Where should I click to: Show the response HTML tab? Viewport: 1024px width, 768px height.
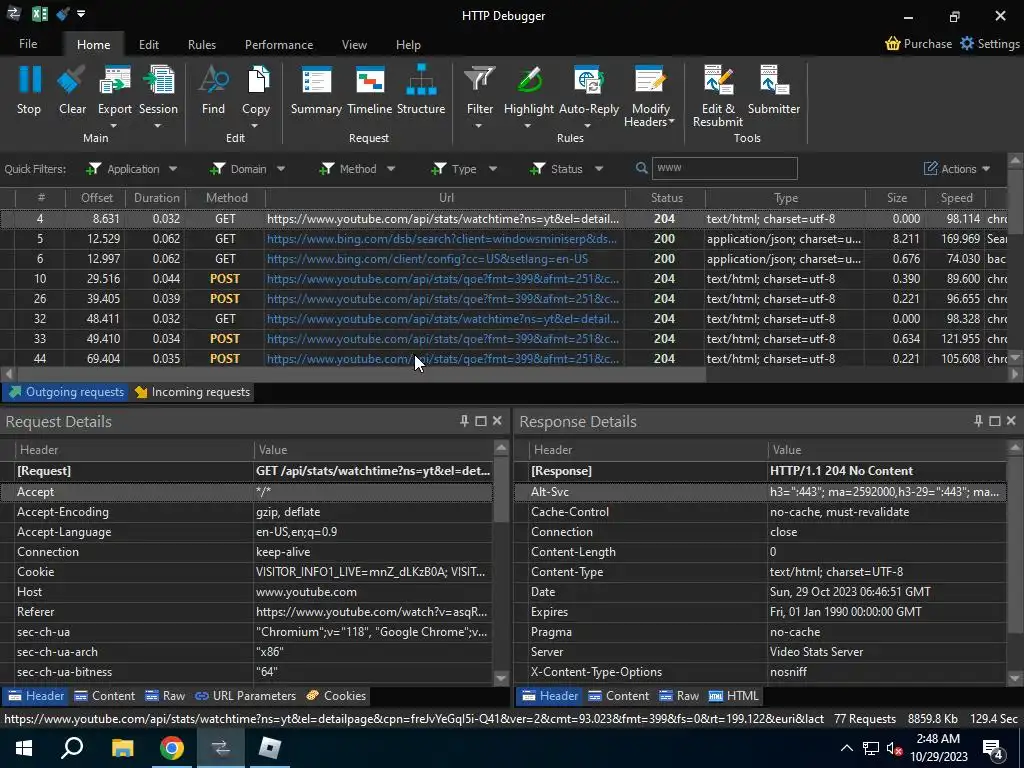coord(734,696)
